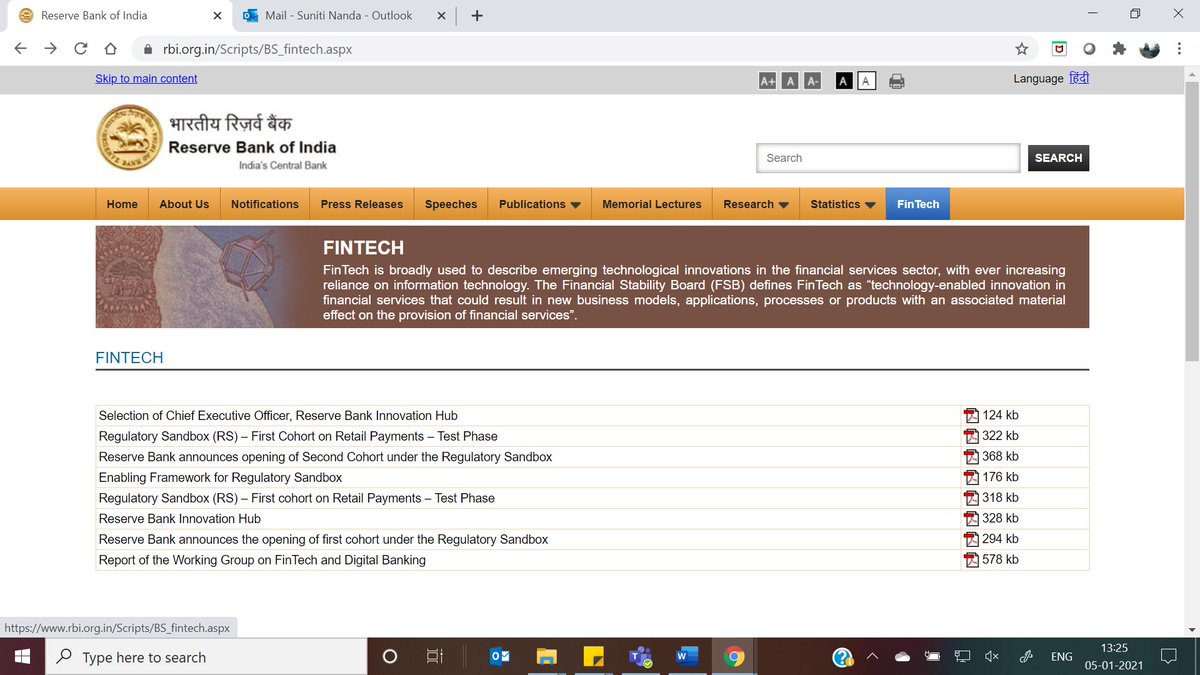The height and width of the screenshot is (675, 1200).
Task: Open Reserve Bank Innovation Hub link
Action: pos(179,519)
